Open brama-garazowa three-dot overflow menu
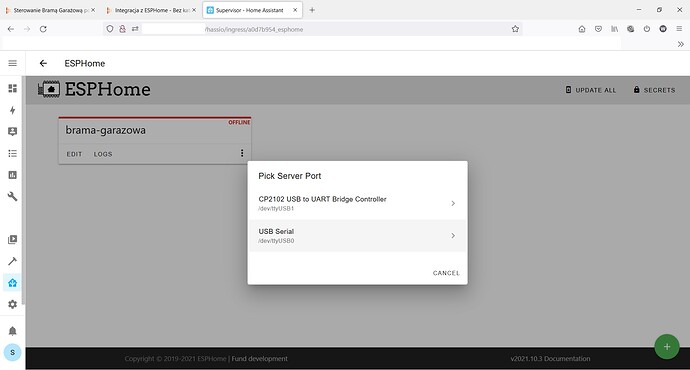Screen dimensions: 690x370 click(x=242, y=153)
